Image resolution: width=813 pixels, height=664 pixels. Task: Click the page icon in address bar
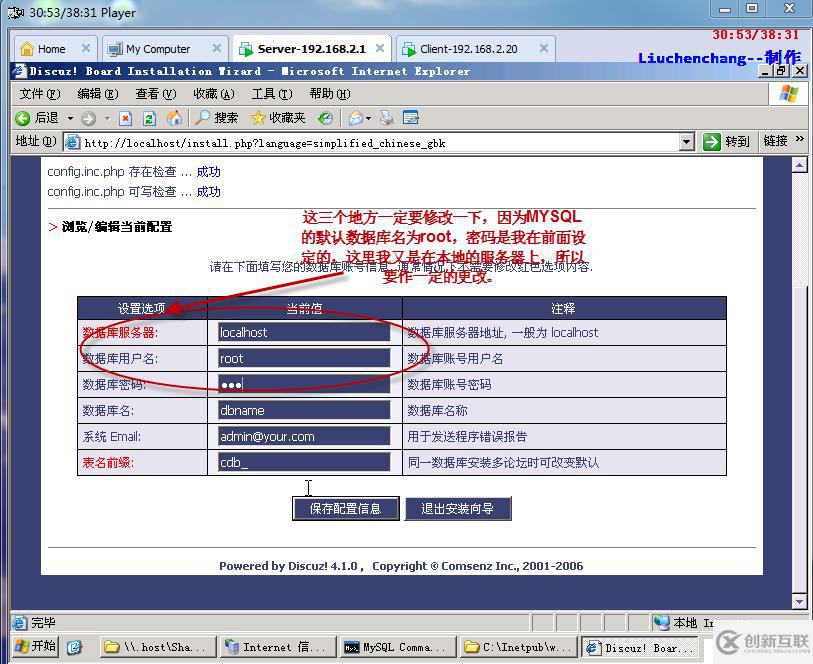[73, 142]
